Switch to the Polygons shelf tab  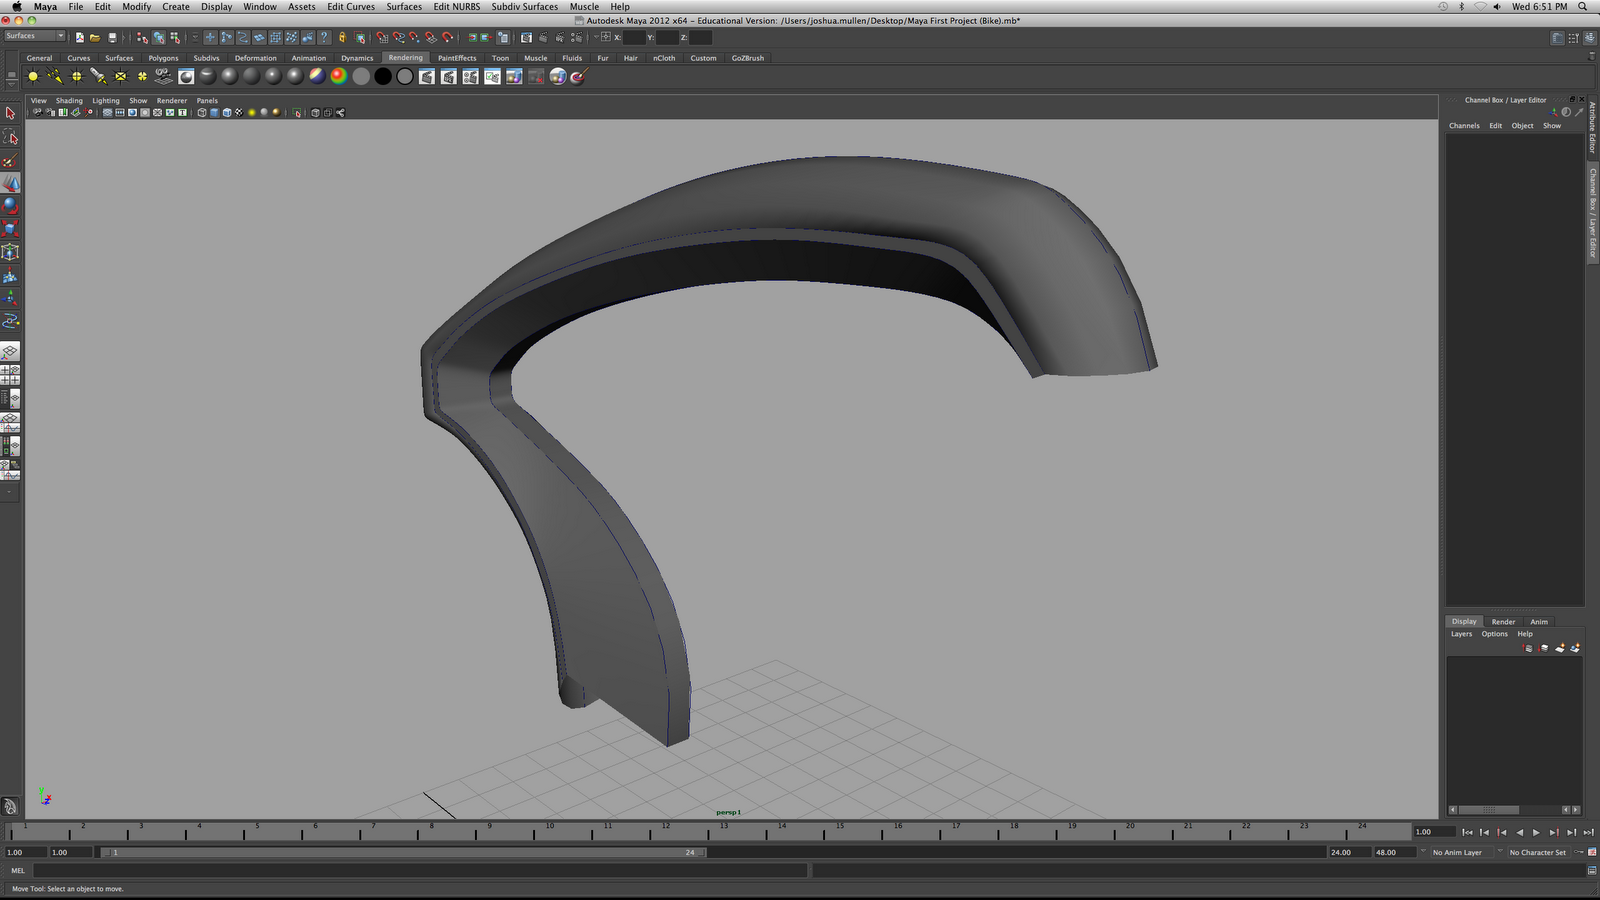[163, 58]
